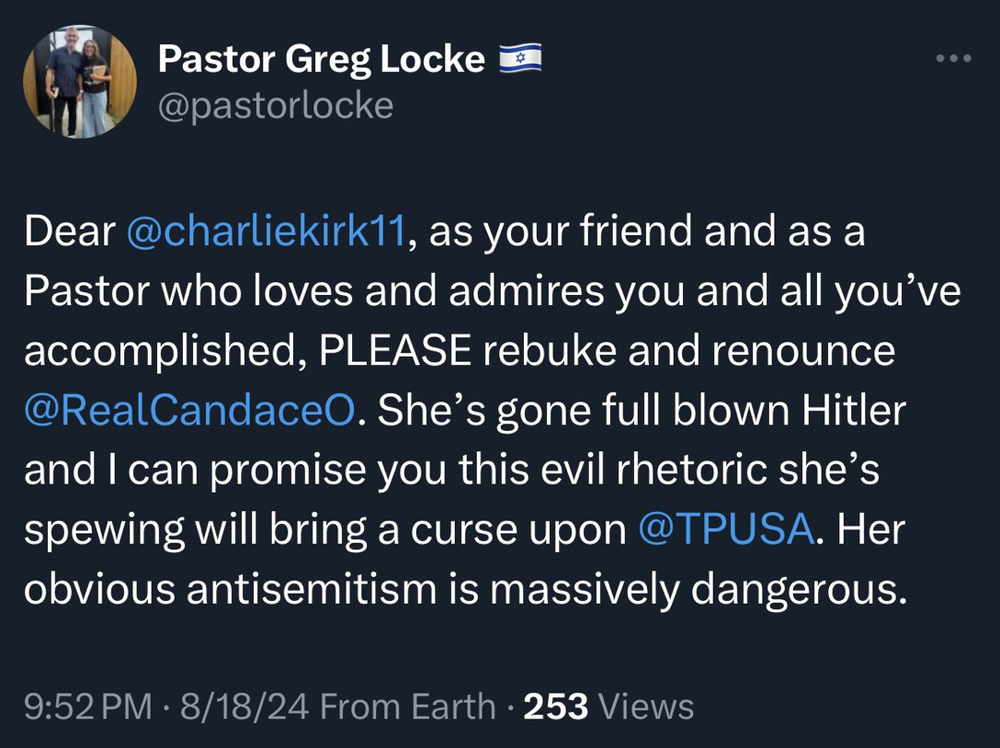Viewport: 1000px width, 748px height.
Task: Open the @pastorlocke handle link
Action: (275, 105)
